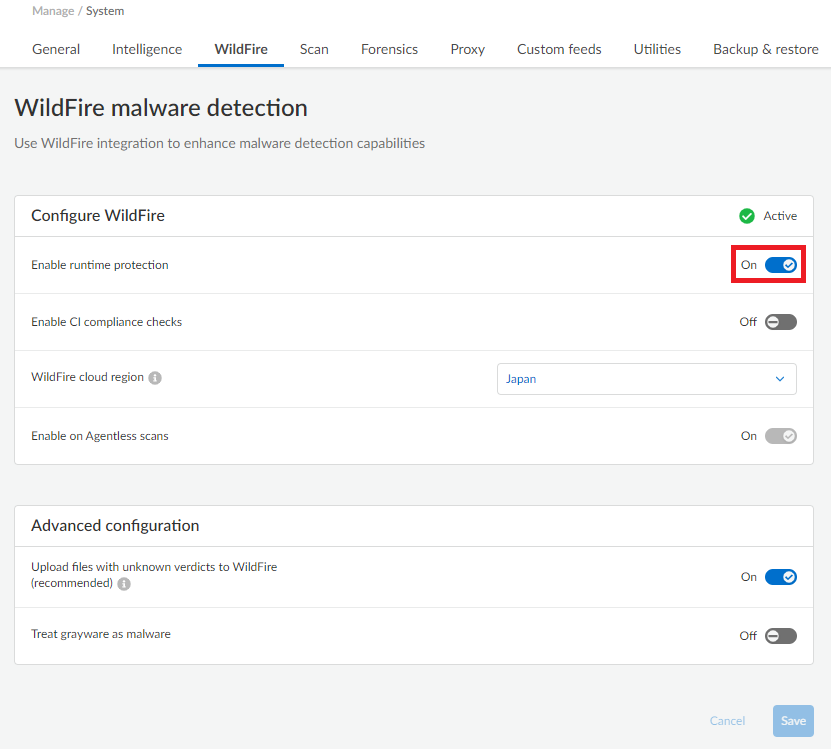Click the Active status text
The width and height of the screenshot is (831, 749).
pyautogui.click(x=780, y=216)
